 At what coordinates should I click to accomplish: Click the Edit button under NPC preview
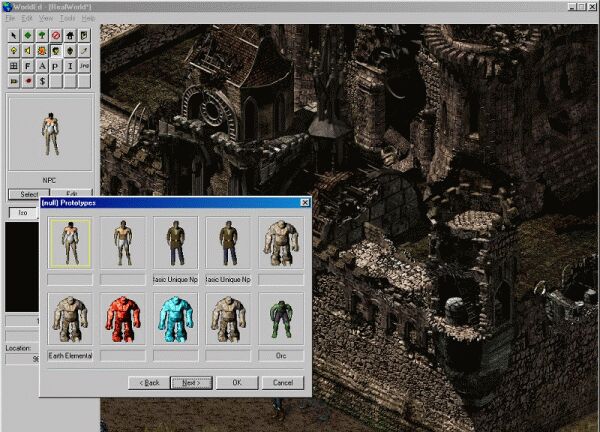(x=72, y=193)
